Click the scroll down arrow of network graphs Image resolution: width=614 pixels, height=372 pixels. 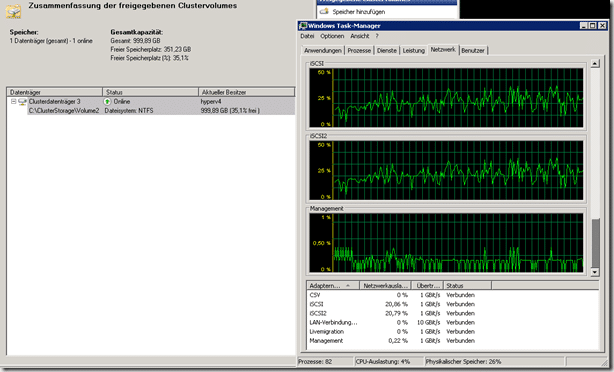tap(595, 272)
